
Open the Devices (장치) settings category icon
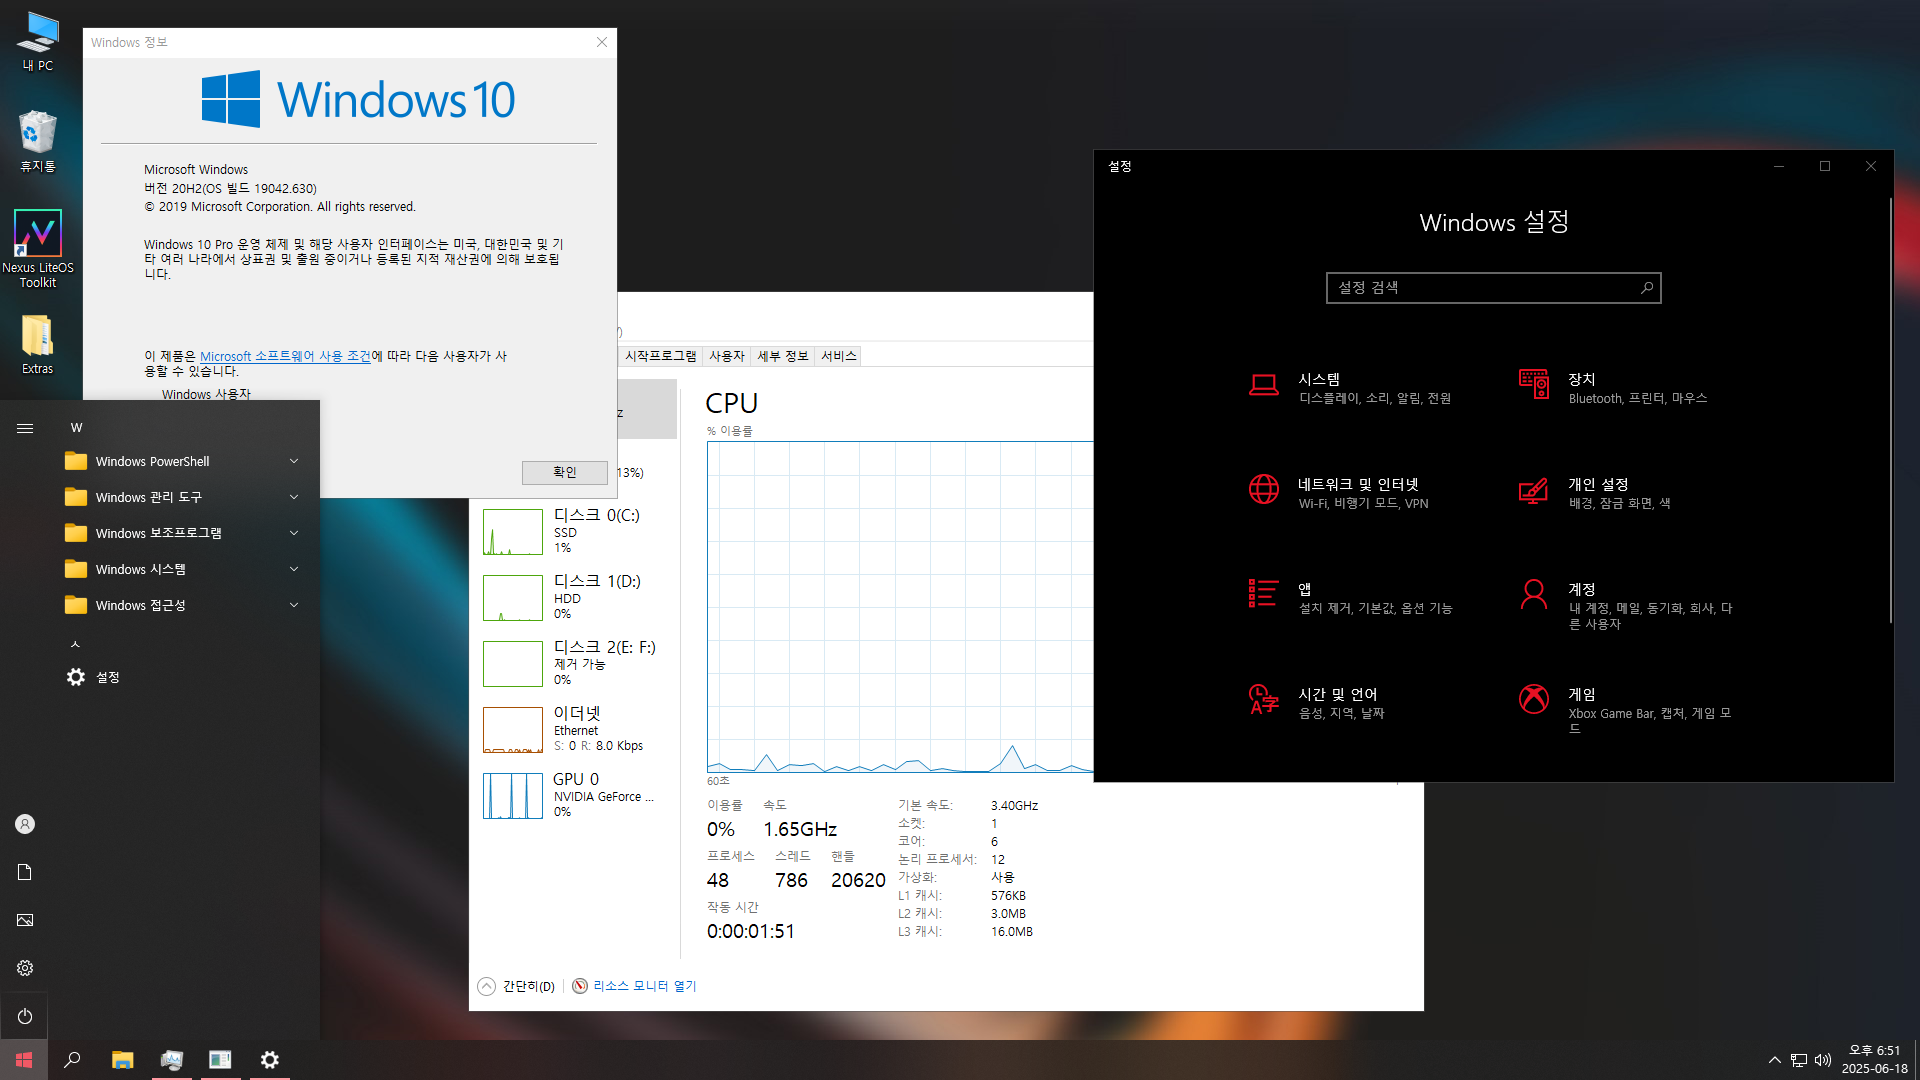pos(1533,384)
